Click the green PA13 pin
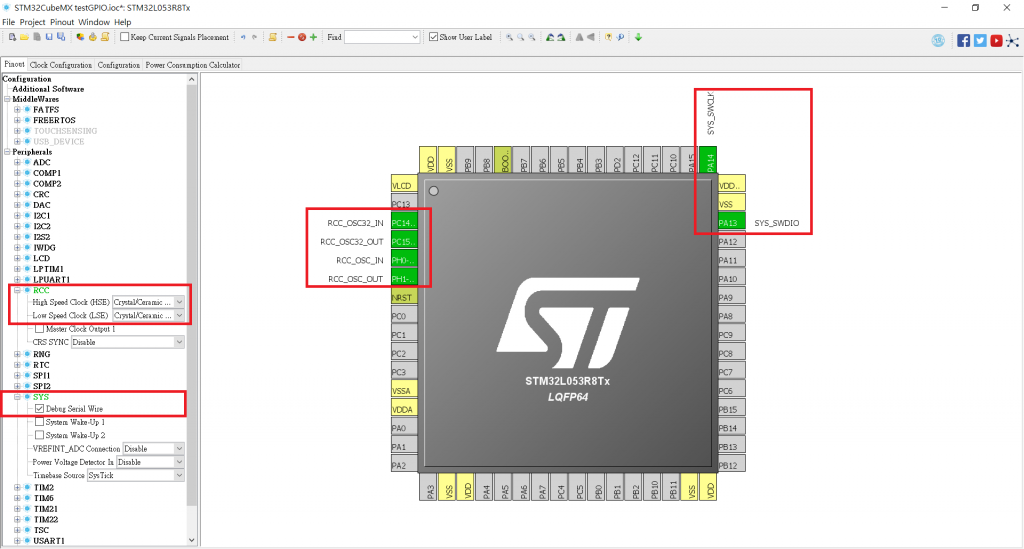 [731, 223]
